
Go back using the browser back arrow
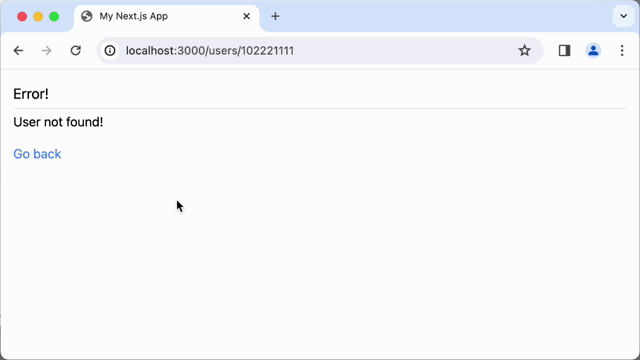18,51
